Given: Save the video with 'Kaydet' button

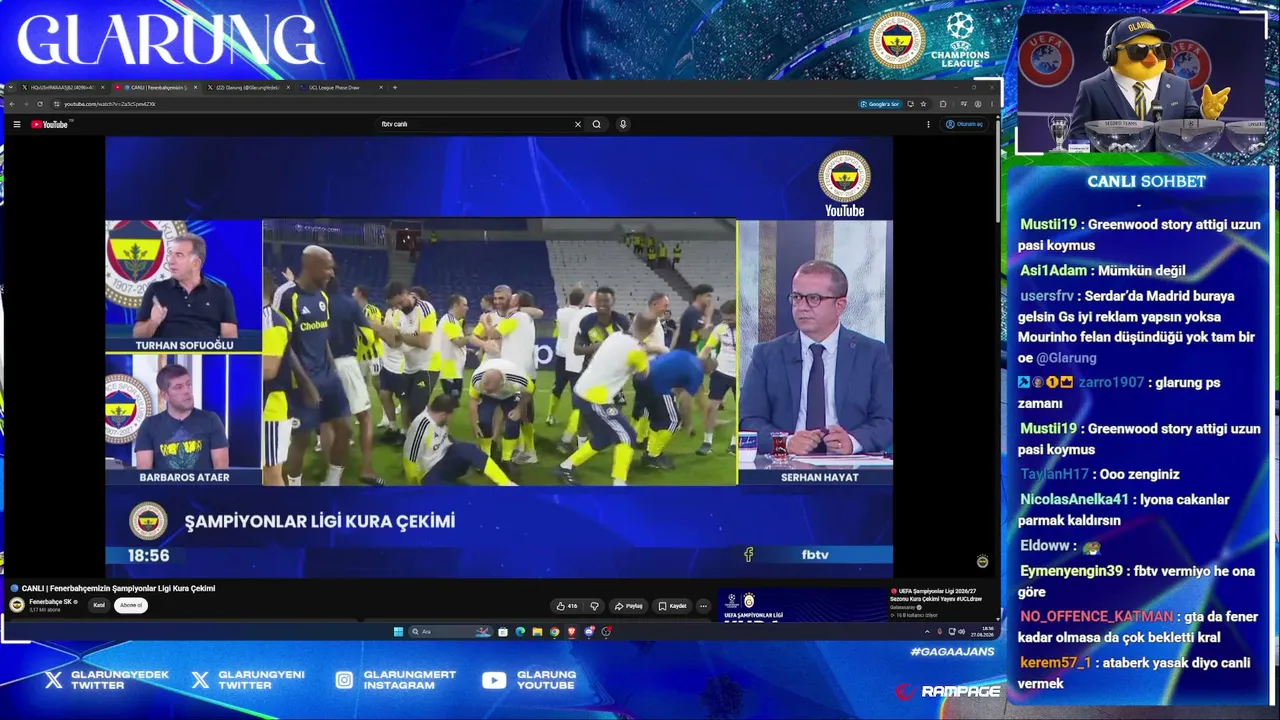Looking at the screenshot, I should coord(673,606).
